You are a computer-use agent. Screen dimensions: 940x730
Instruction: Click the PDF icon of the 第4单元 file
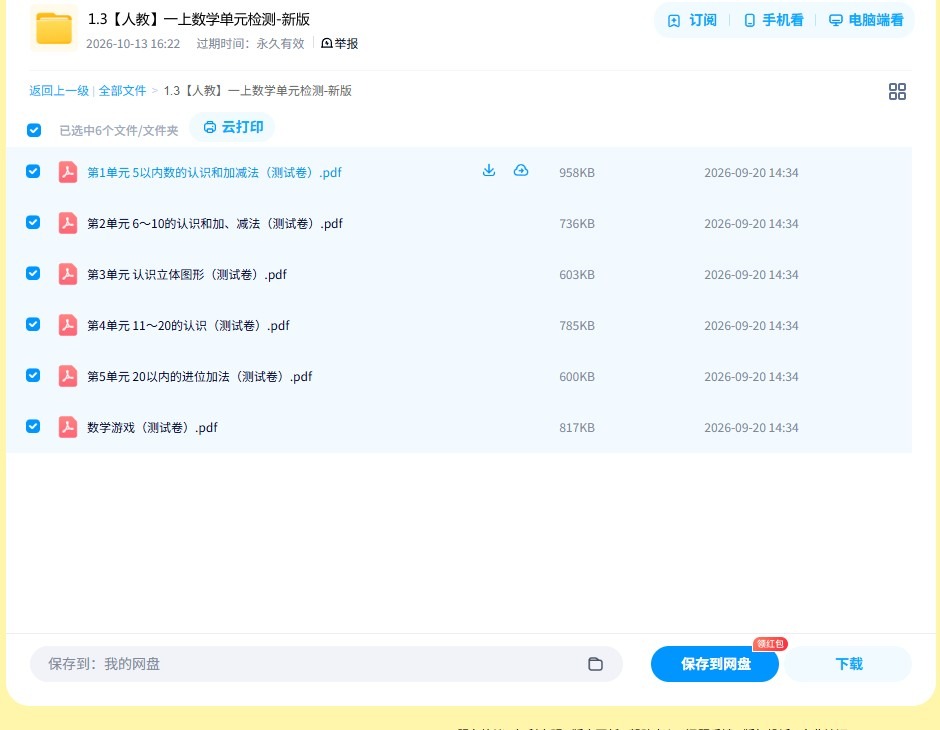pyautogui.click(x=68, y=325)
